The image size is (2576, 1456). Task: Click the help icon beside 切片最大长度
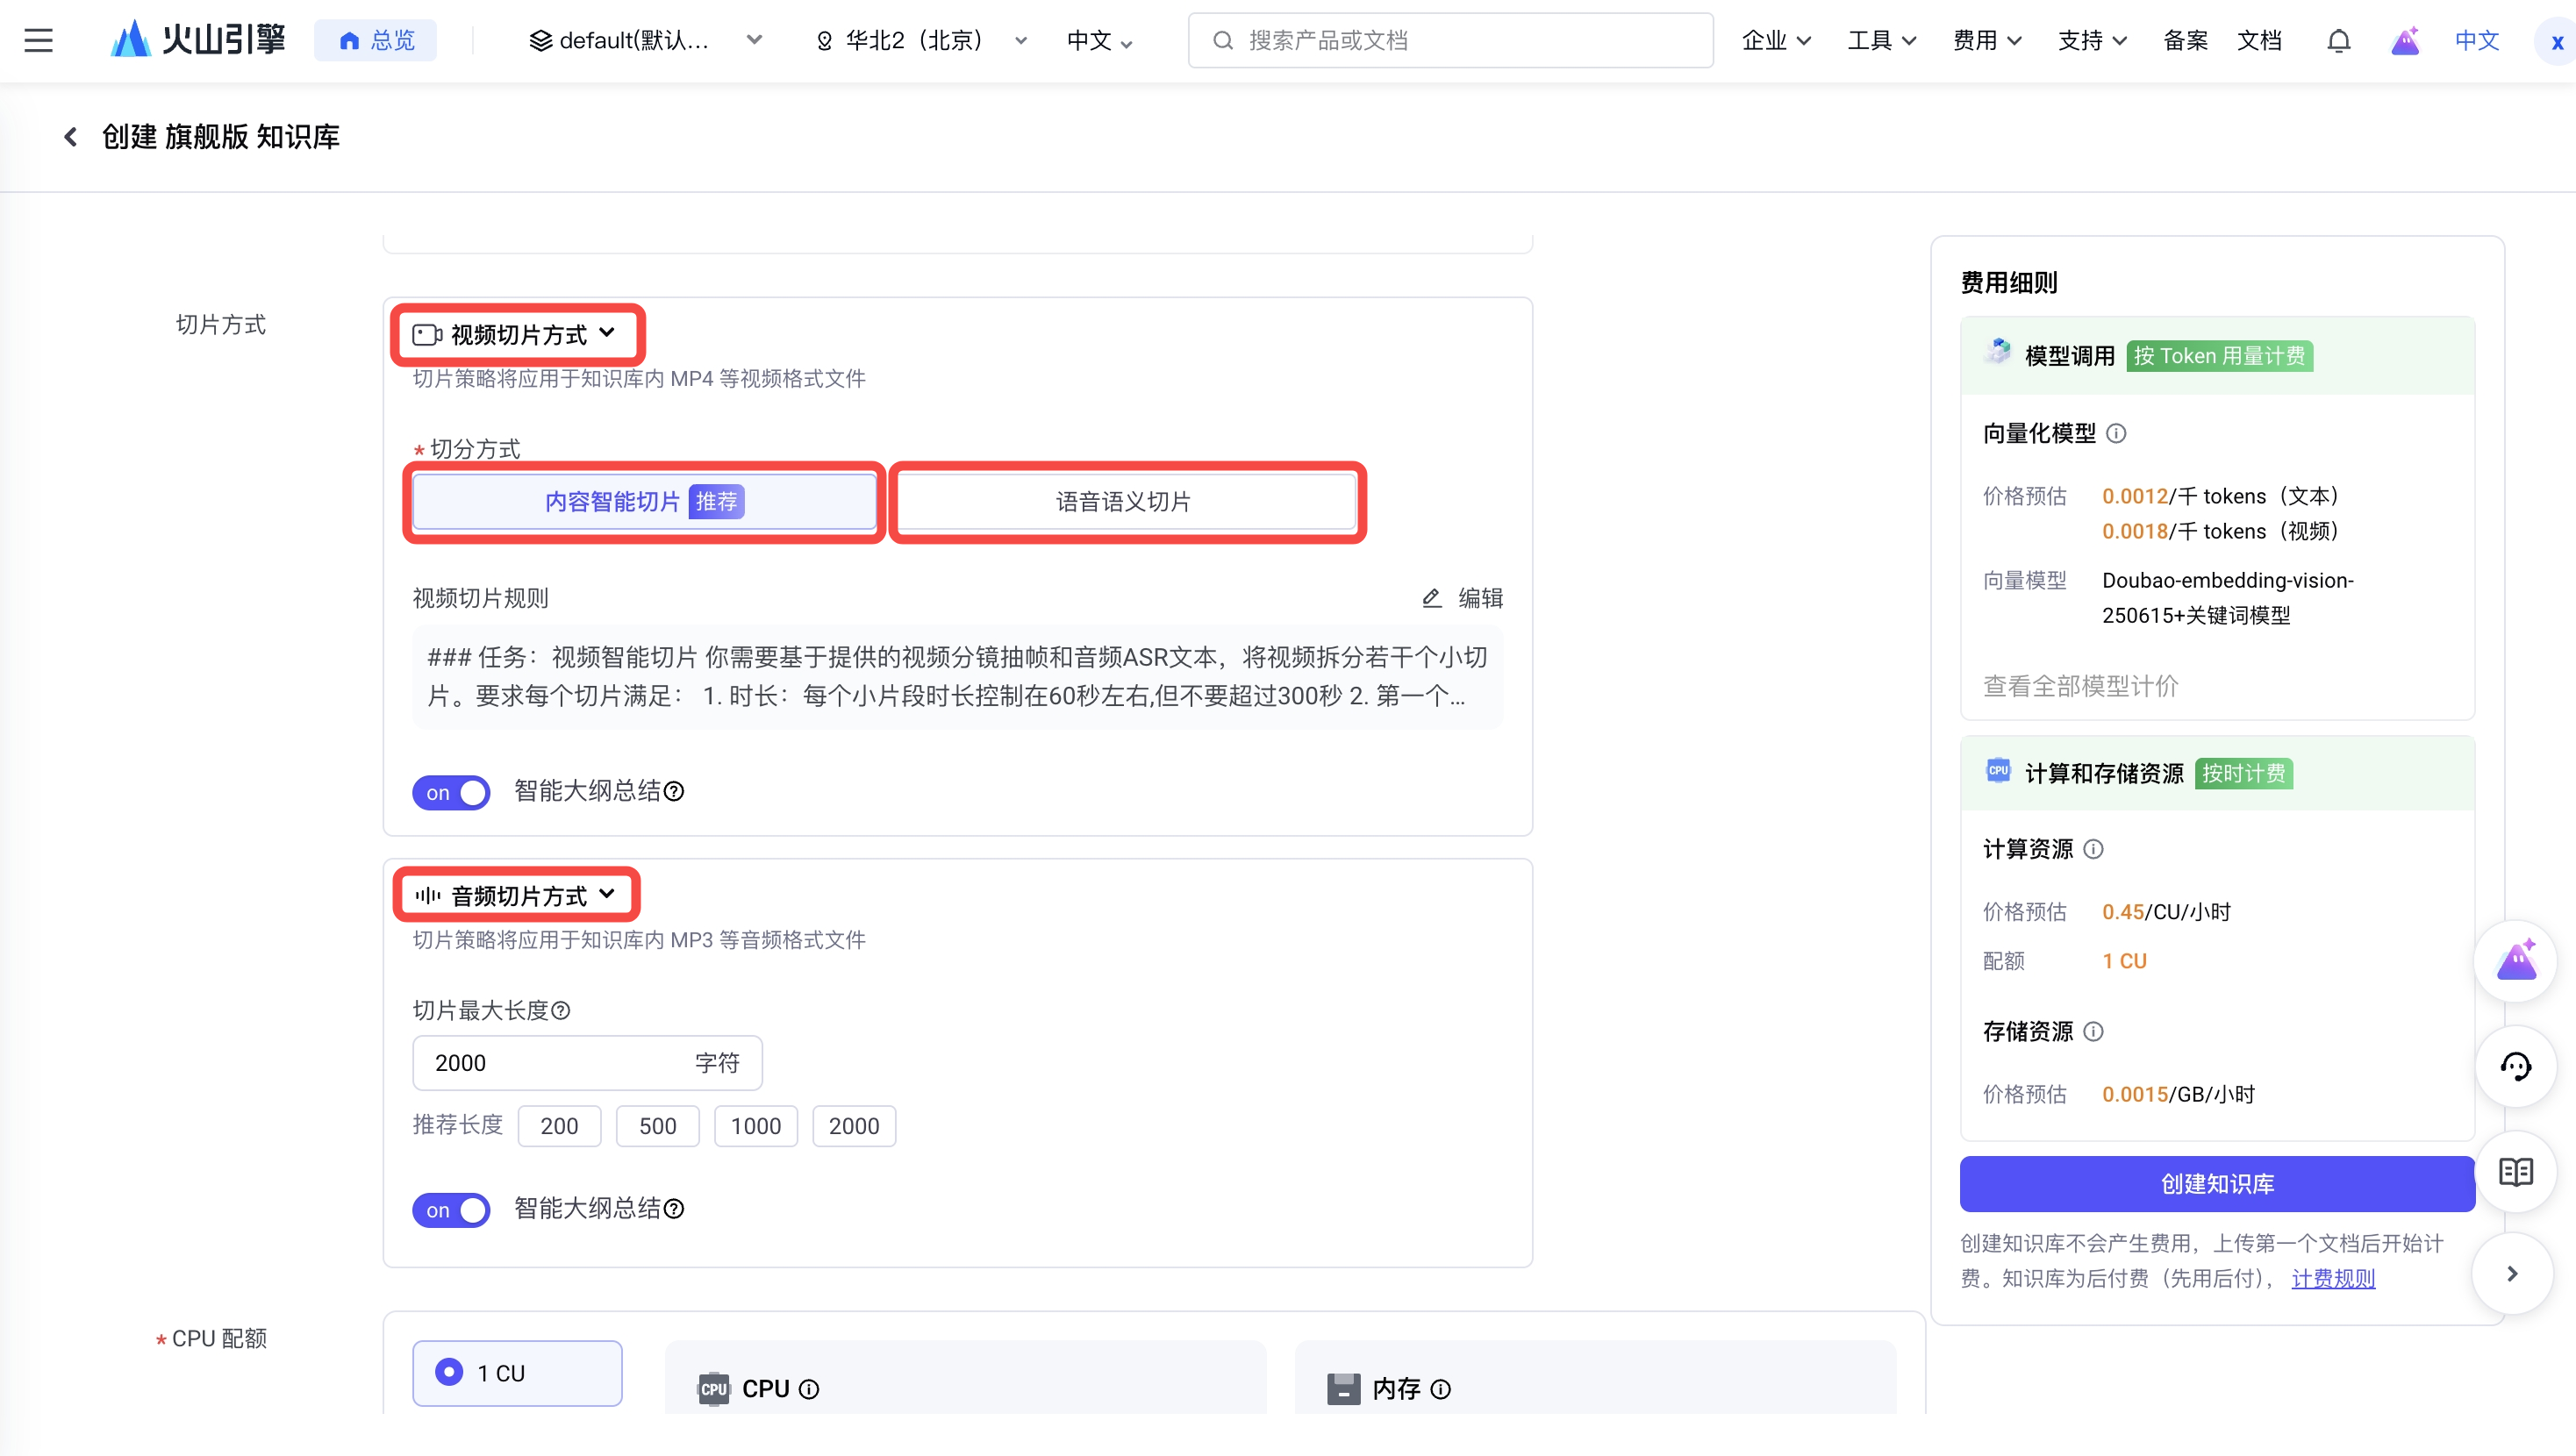tap(561, 1010)
